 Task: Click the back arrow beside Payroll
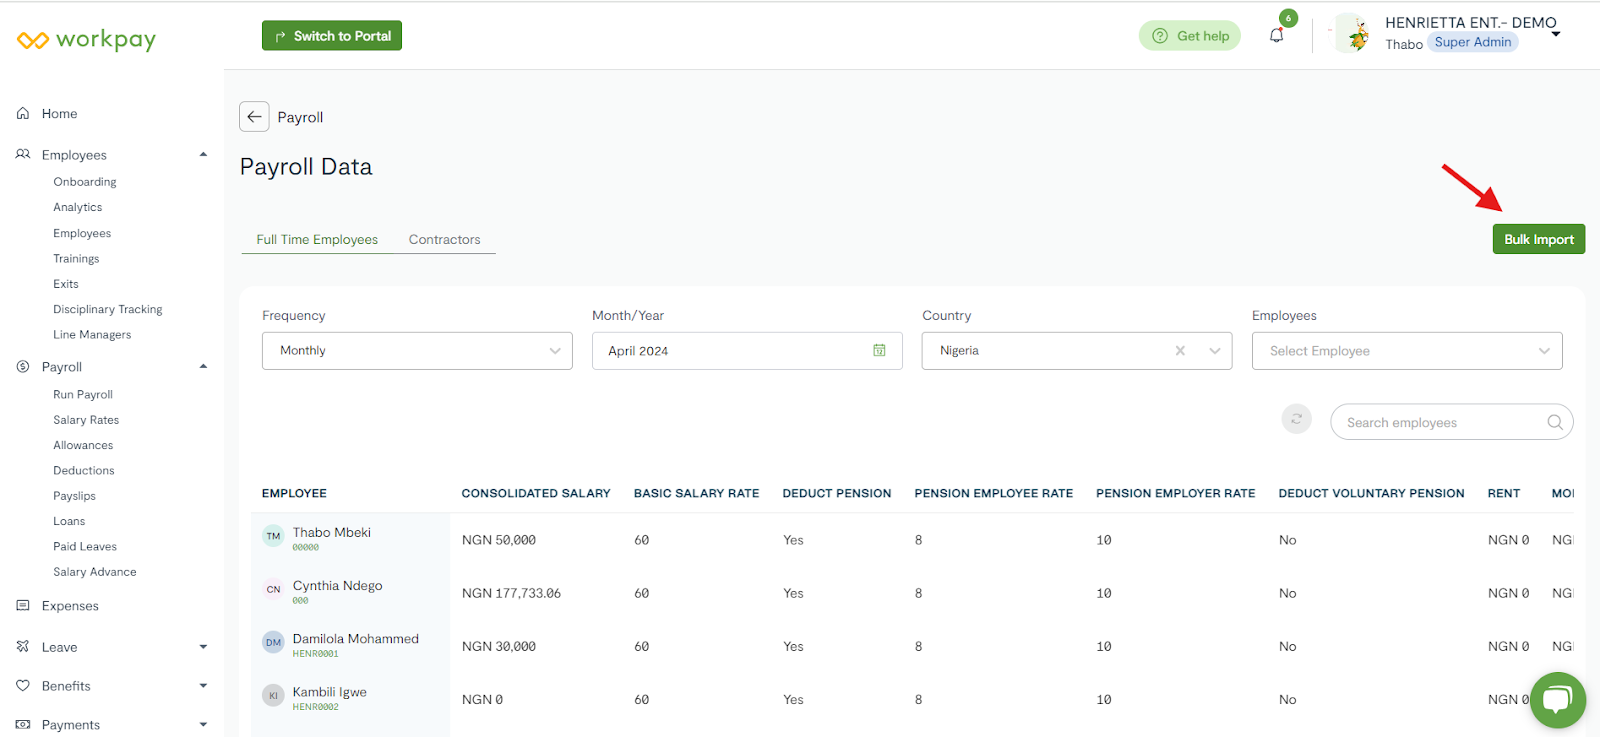pos(254,117)
